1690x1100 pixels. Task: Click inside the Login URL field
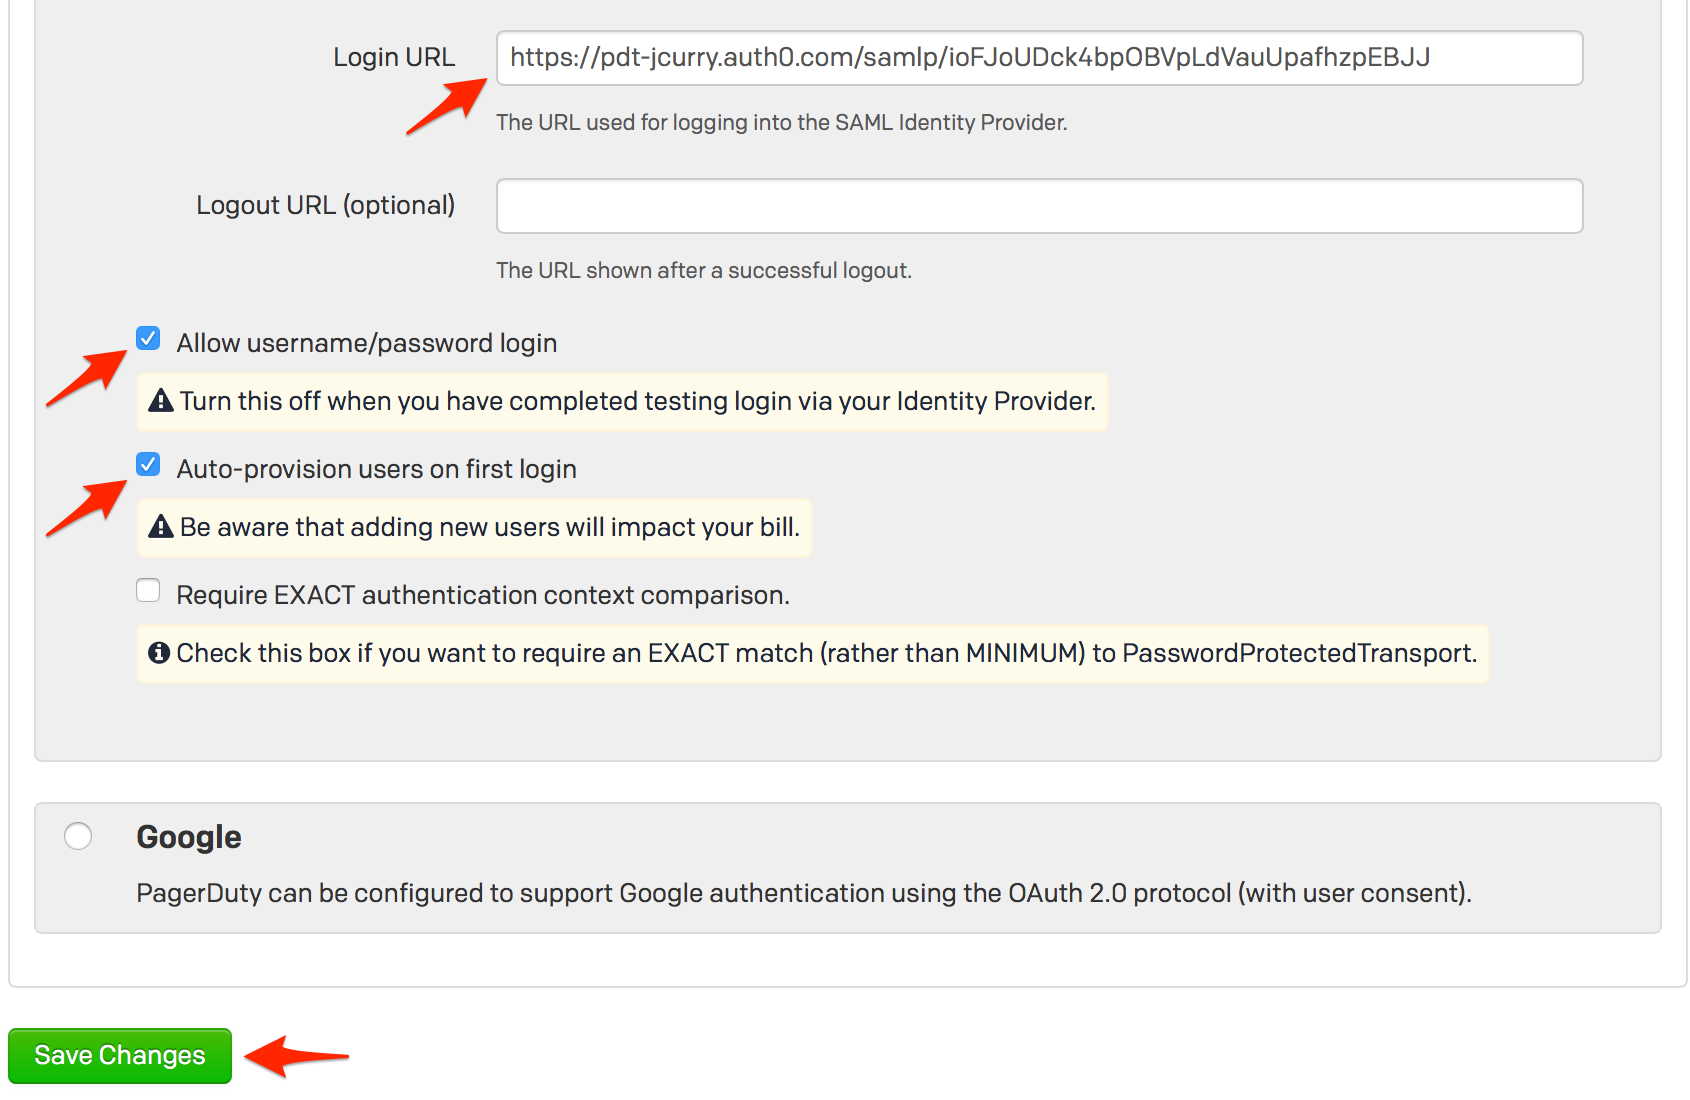click(1040, 58)
